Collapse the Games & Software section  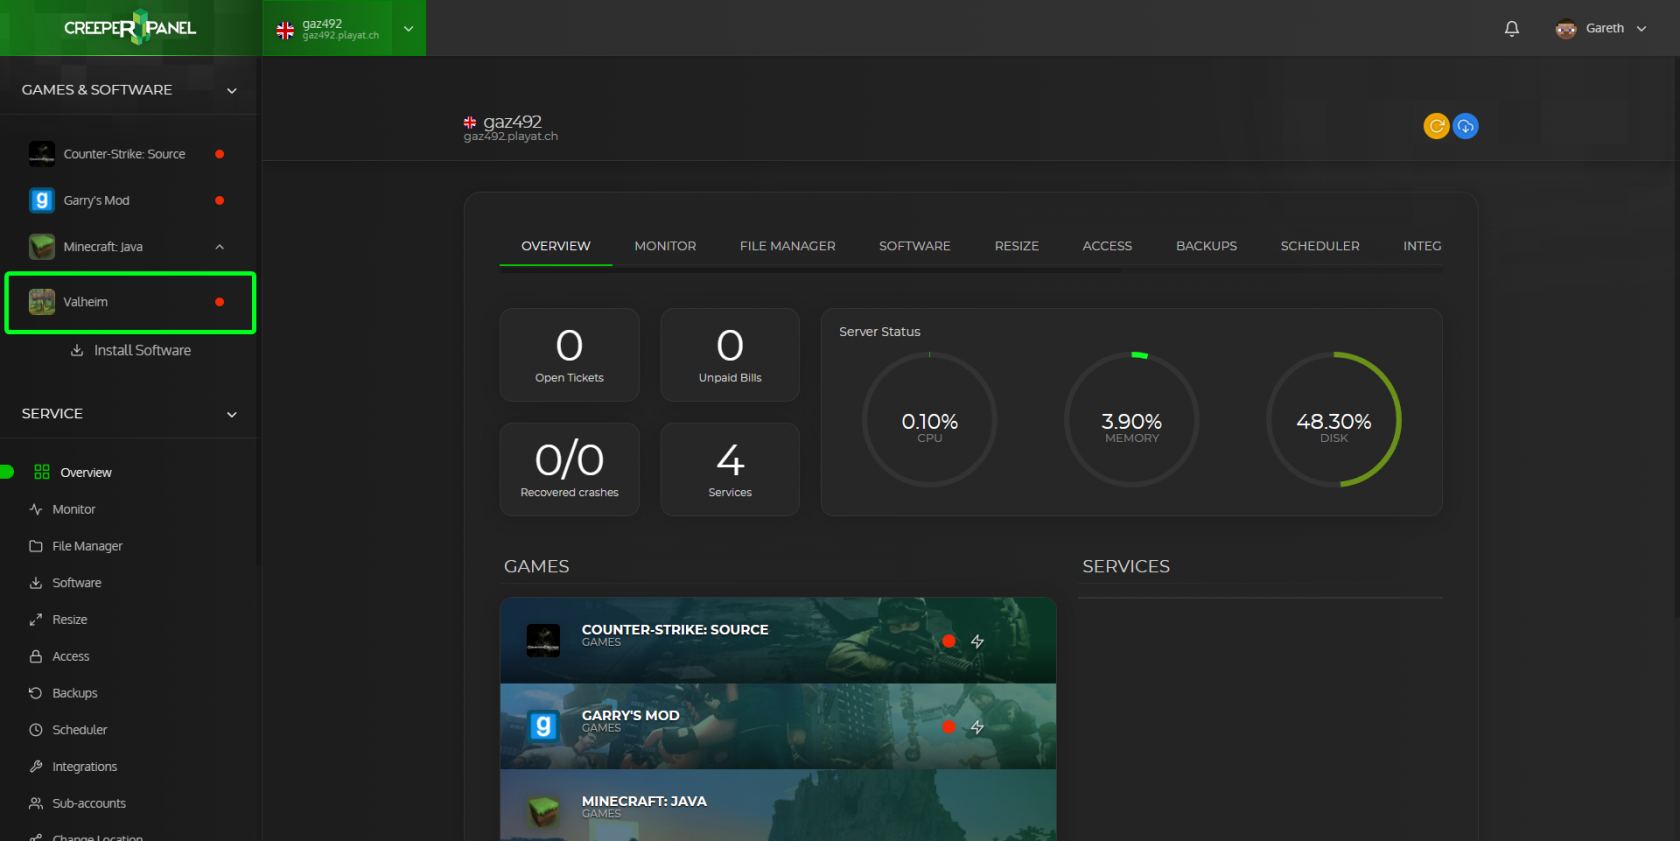[232, 91]
